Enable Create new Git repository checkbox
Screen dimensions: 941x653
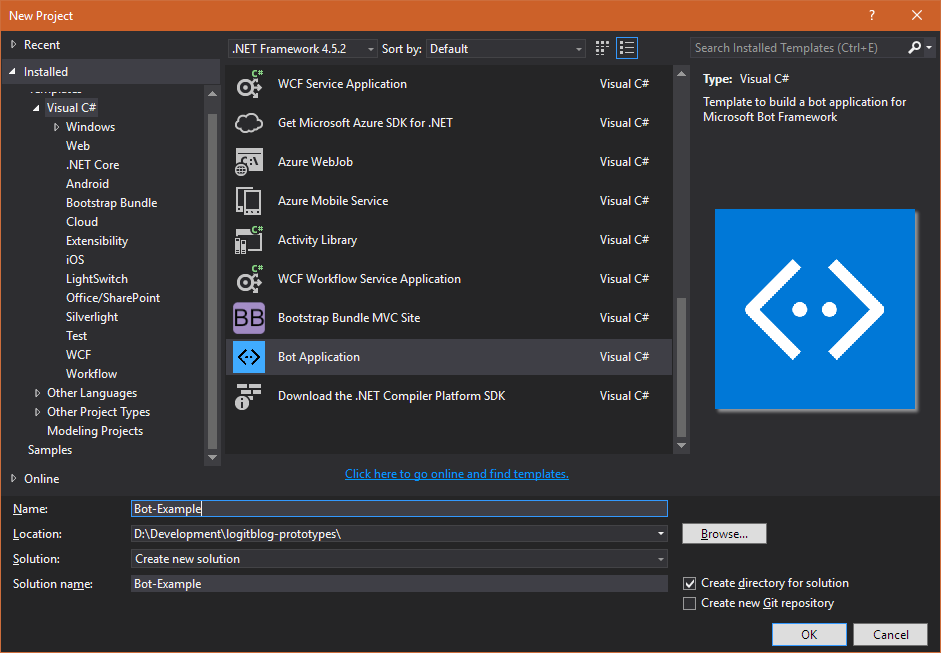[690, 603]
